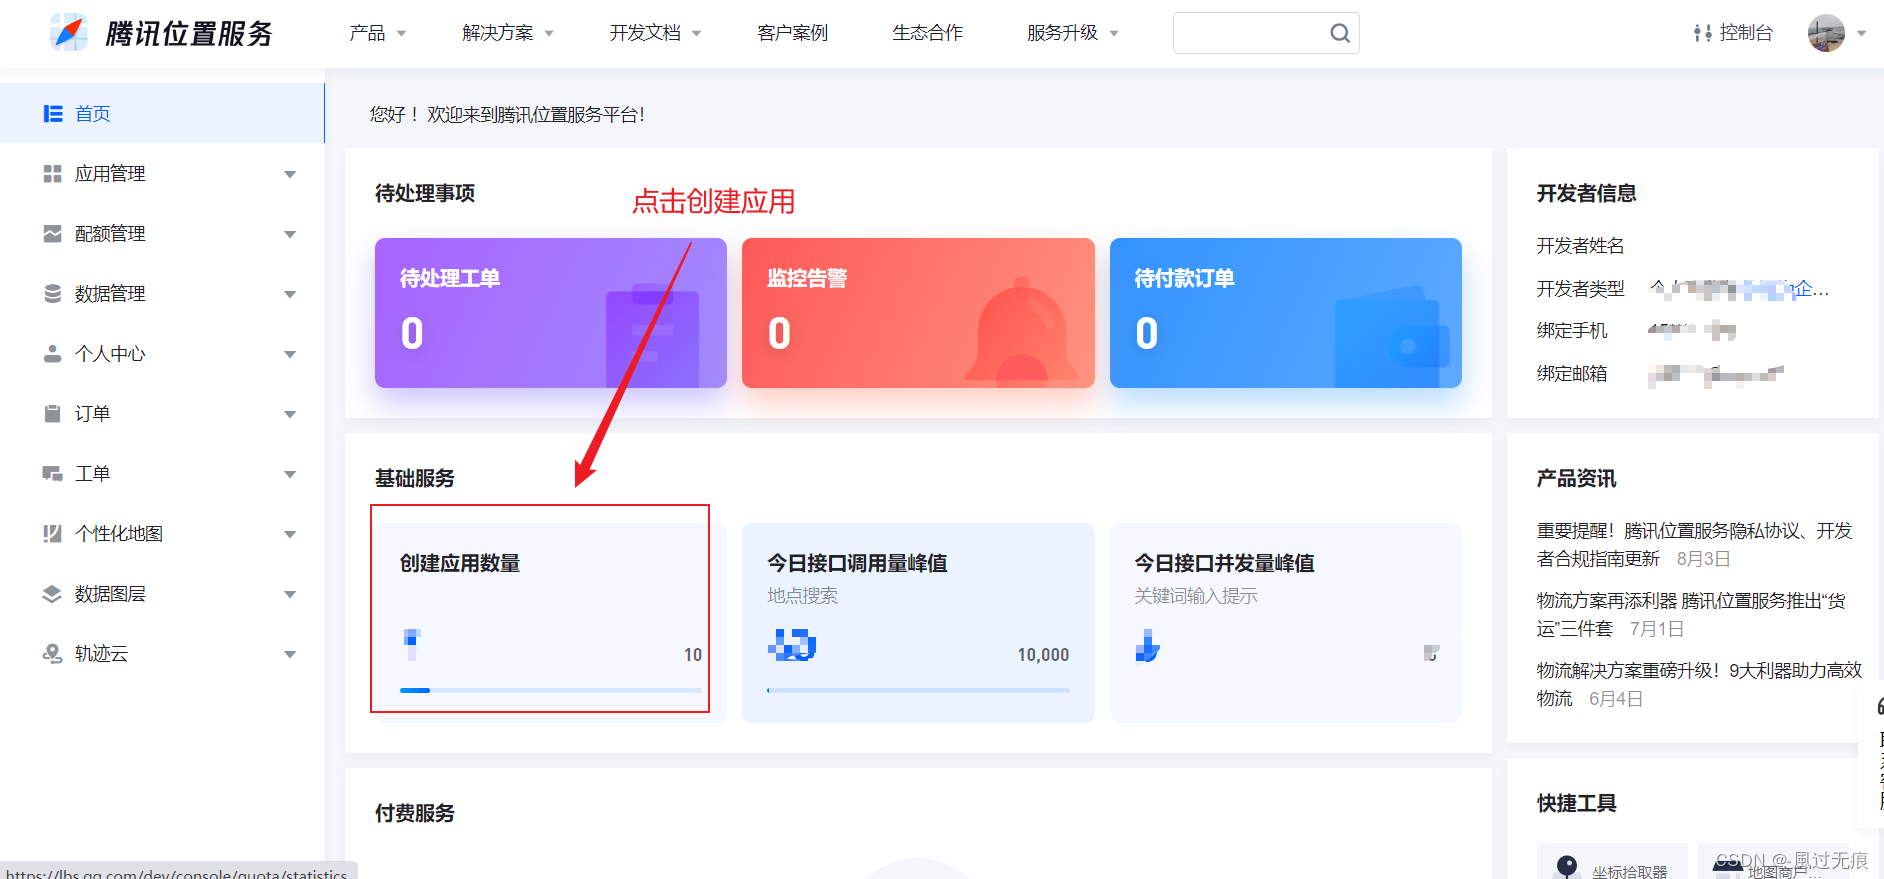Click the 创建应用数量 card

[x=551, y=622]
